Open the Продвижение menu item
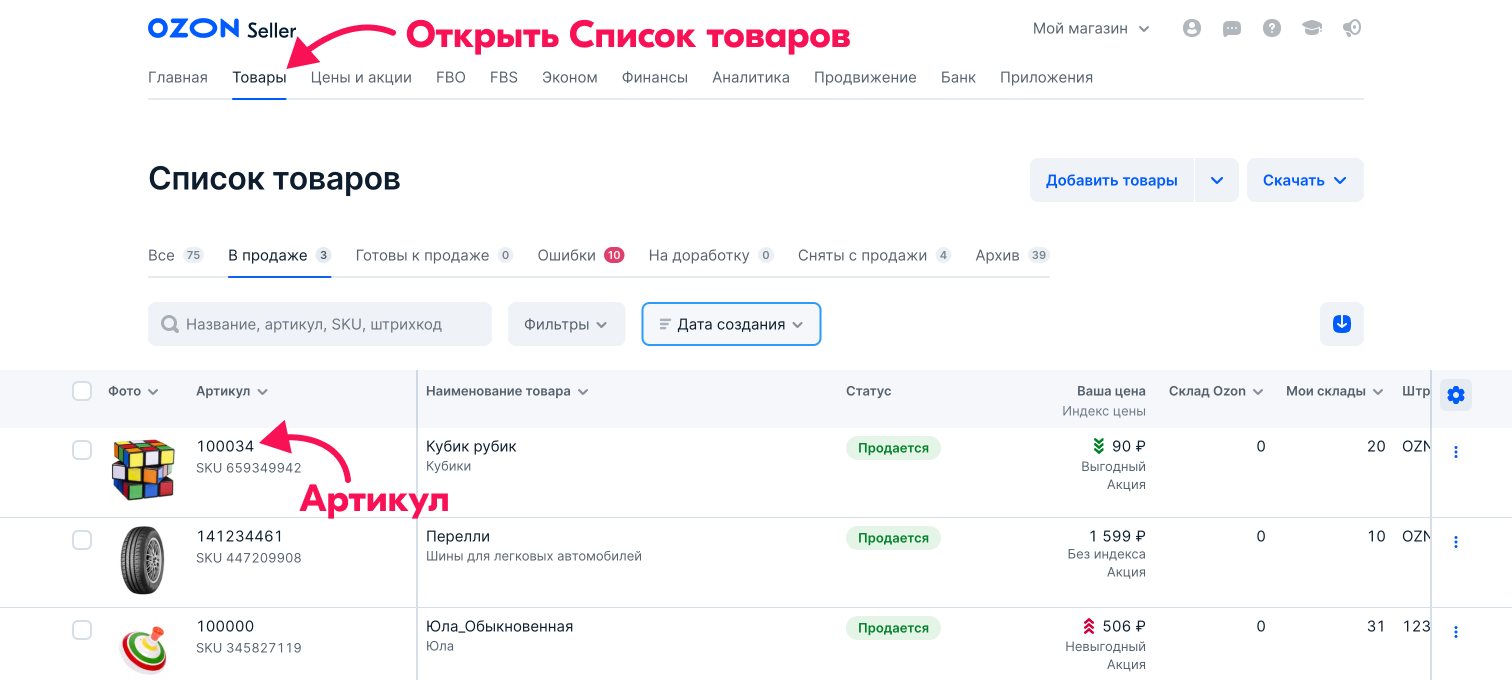The width and height of the screenshot is (1512, 680). [865, 77]
